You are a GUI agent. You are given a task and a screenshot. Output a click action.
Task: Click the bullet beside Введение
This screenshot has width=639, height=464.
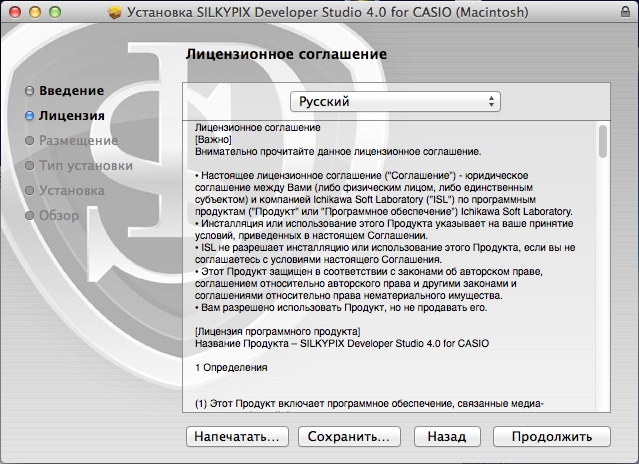coord(29,90)
